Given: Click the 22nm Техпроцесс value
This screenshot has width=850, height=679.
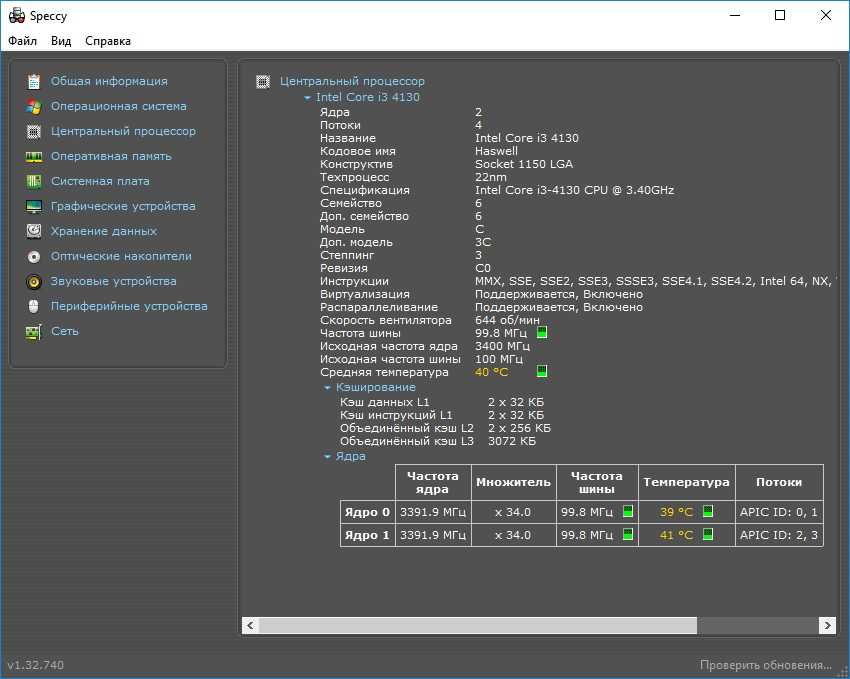Looking at the screenshot, I should 491,177.
